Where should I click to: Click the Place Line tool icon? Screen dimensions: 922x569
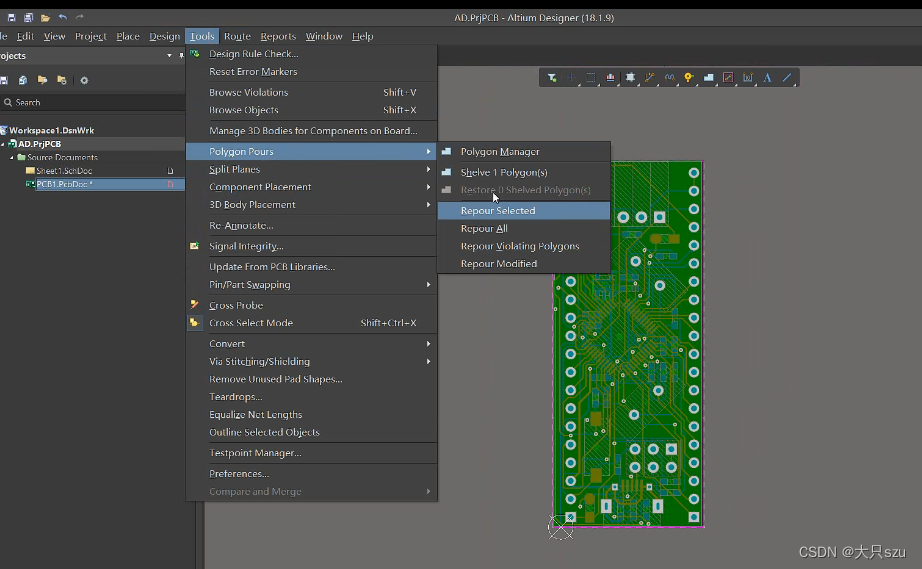787,77
